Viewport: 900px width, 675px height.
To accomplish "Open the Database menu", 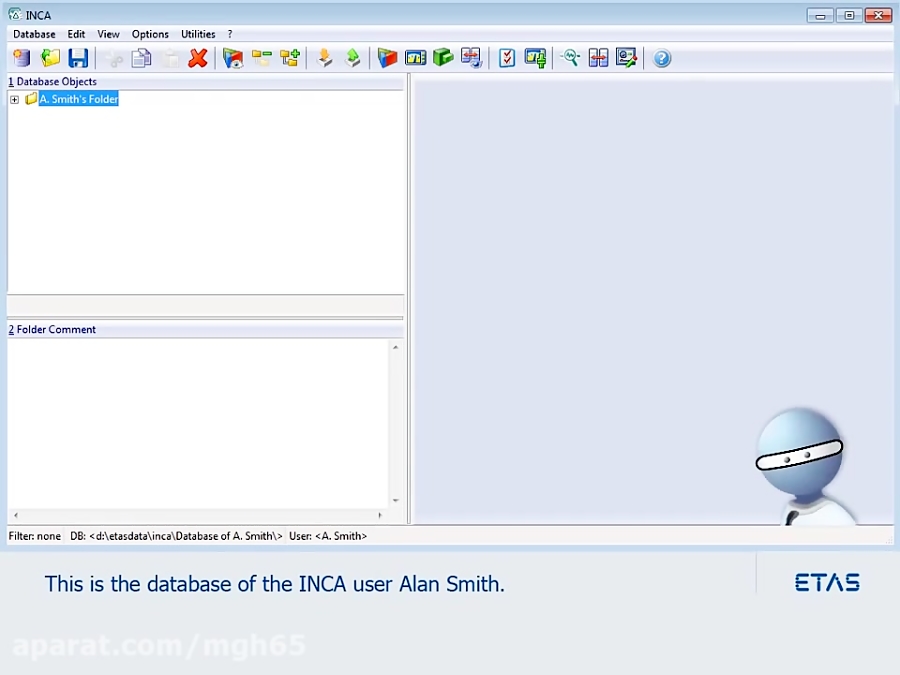I will point(33,33).
